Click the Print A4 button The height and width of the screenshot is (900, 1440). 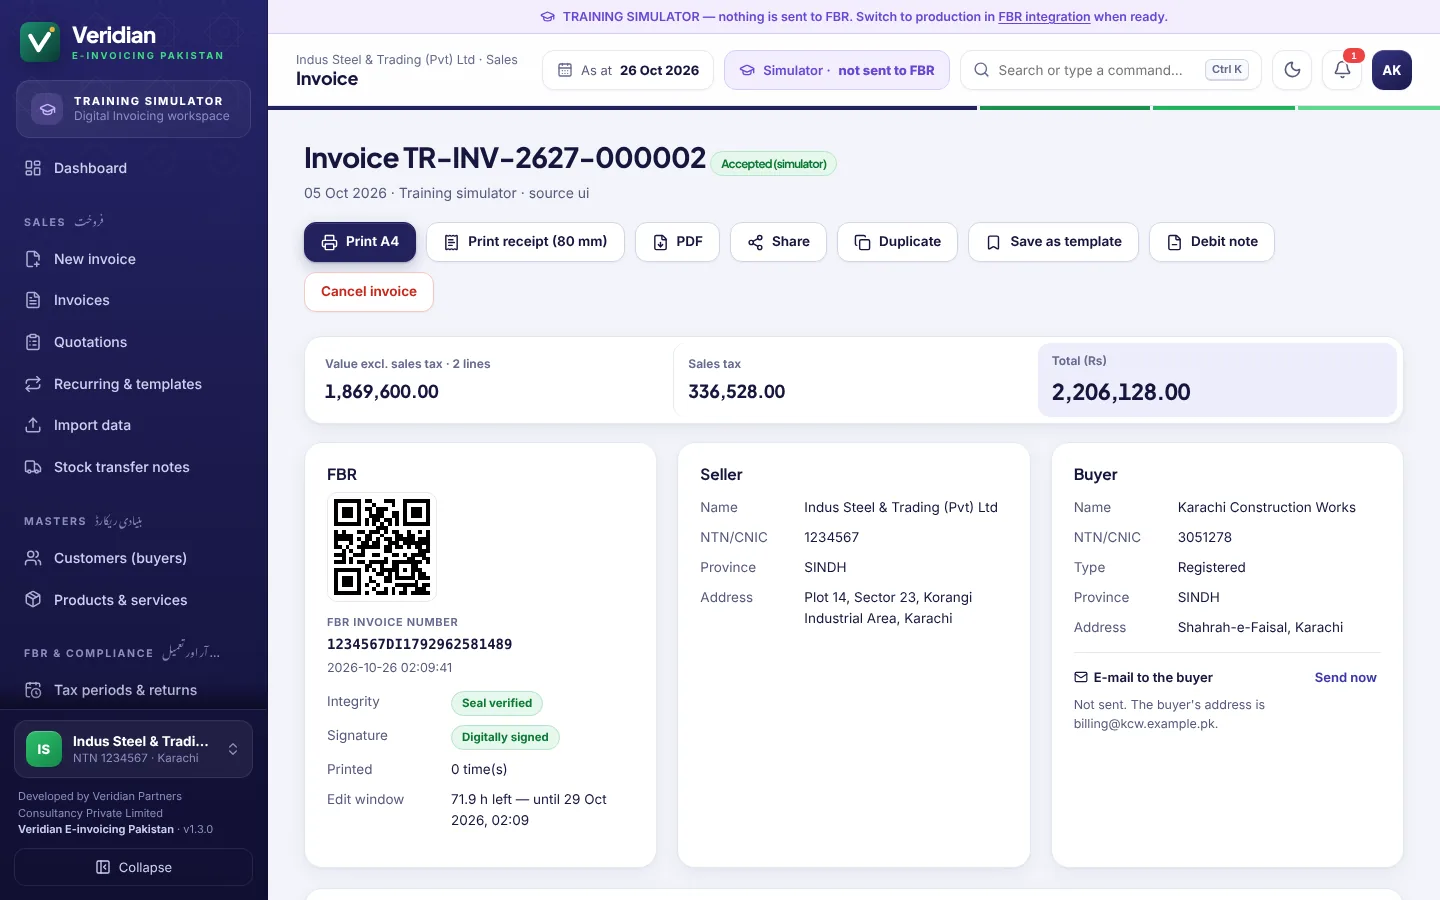[360, 242]
